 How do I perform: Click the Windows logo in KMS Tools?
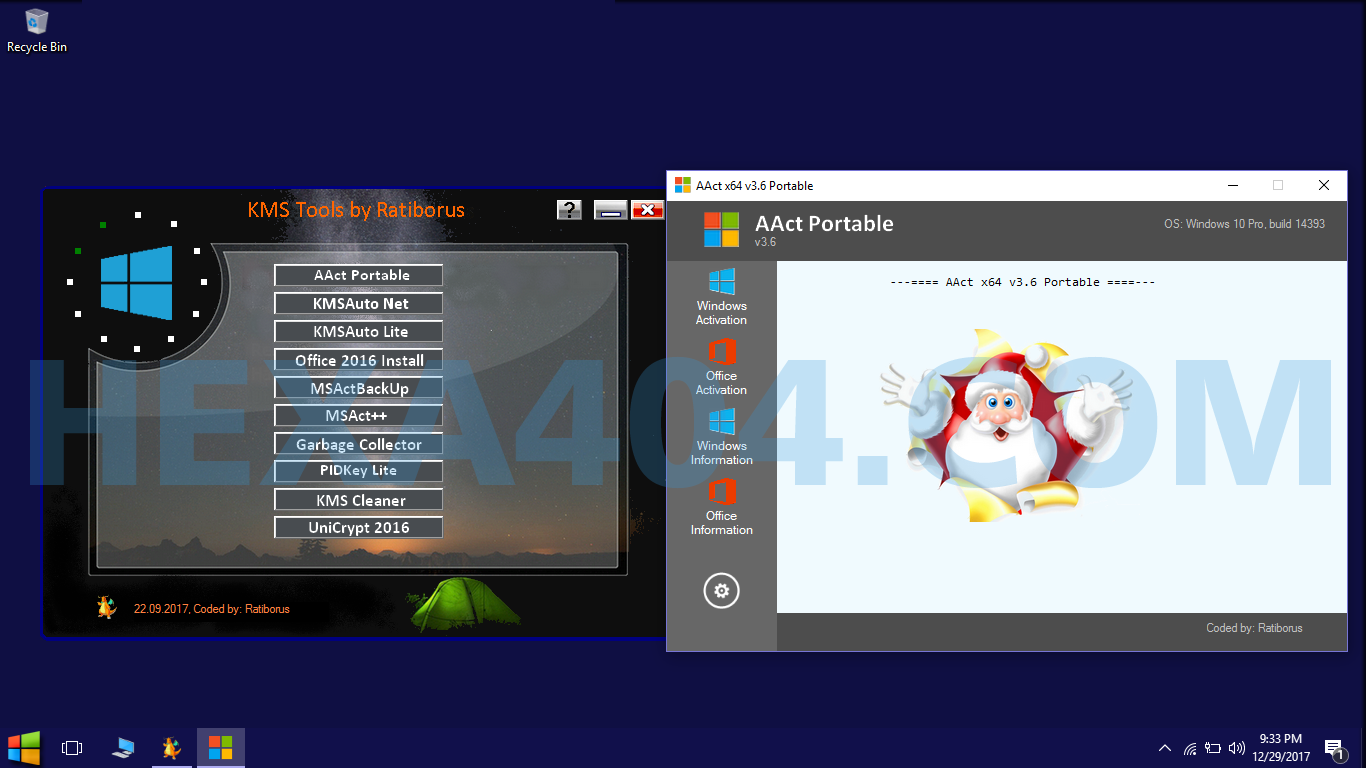pos(136,283)
